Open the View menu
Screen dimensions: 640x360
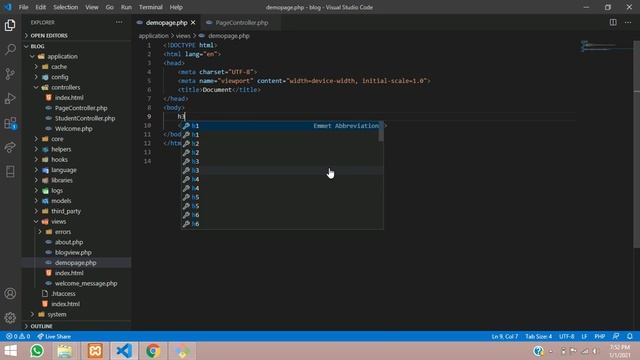point(92,7)
